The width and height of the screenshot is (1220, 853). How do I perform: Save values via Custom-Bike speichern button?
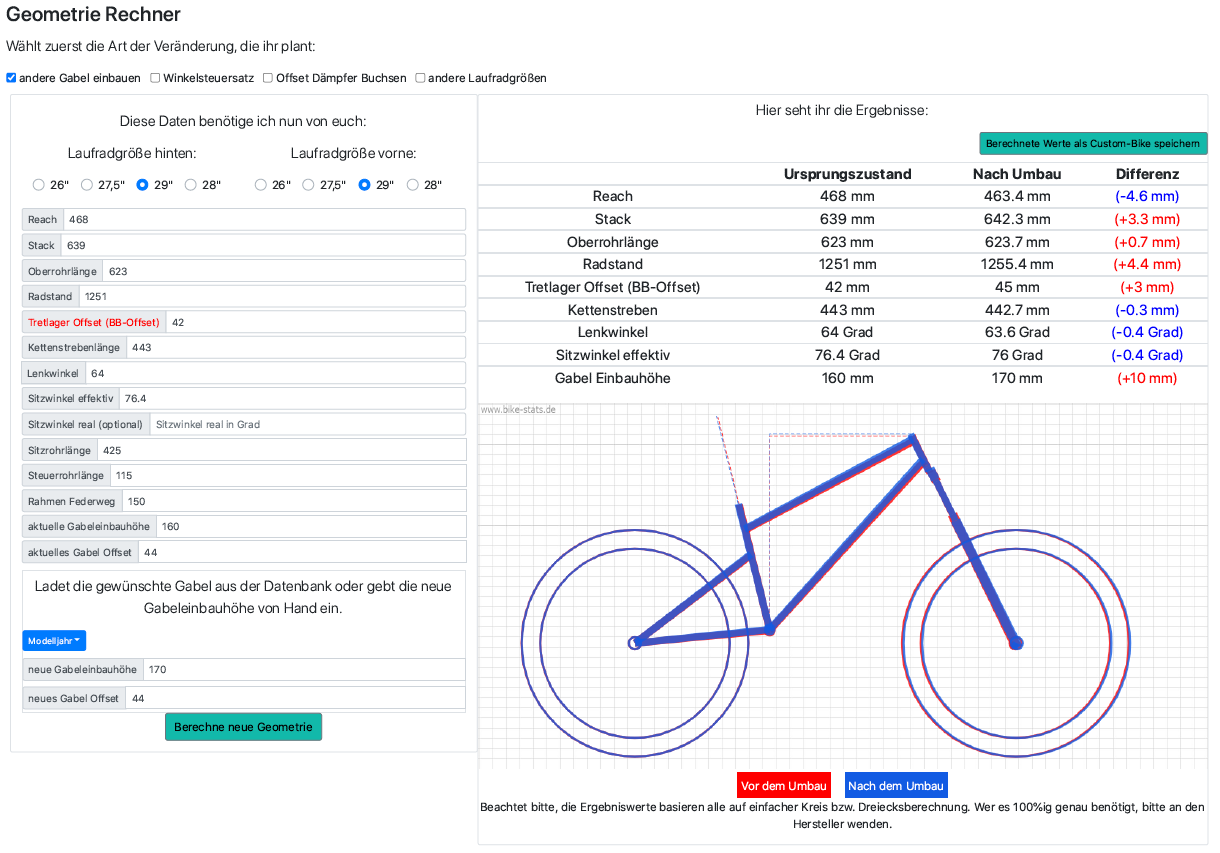point(1093,143)
